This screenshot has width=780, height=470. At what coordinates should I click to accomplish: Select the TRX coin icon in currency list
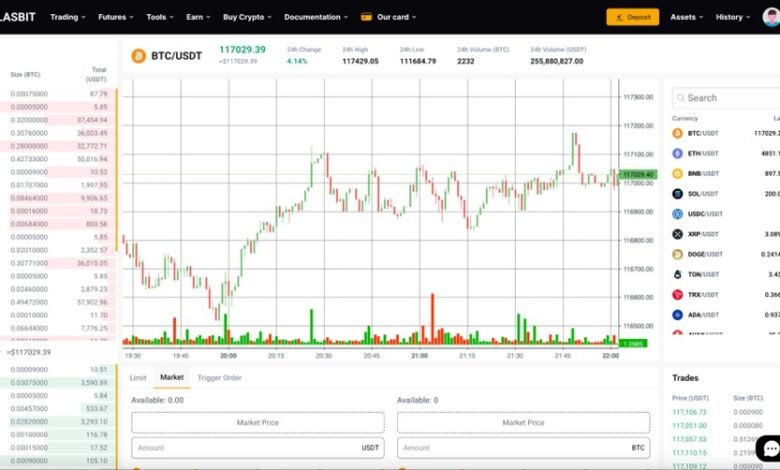(678, 294)
